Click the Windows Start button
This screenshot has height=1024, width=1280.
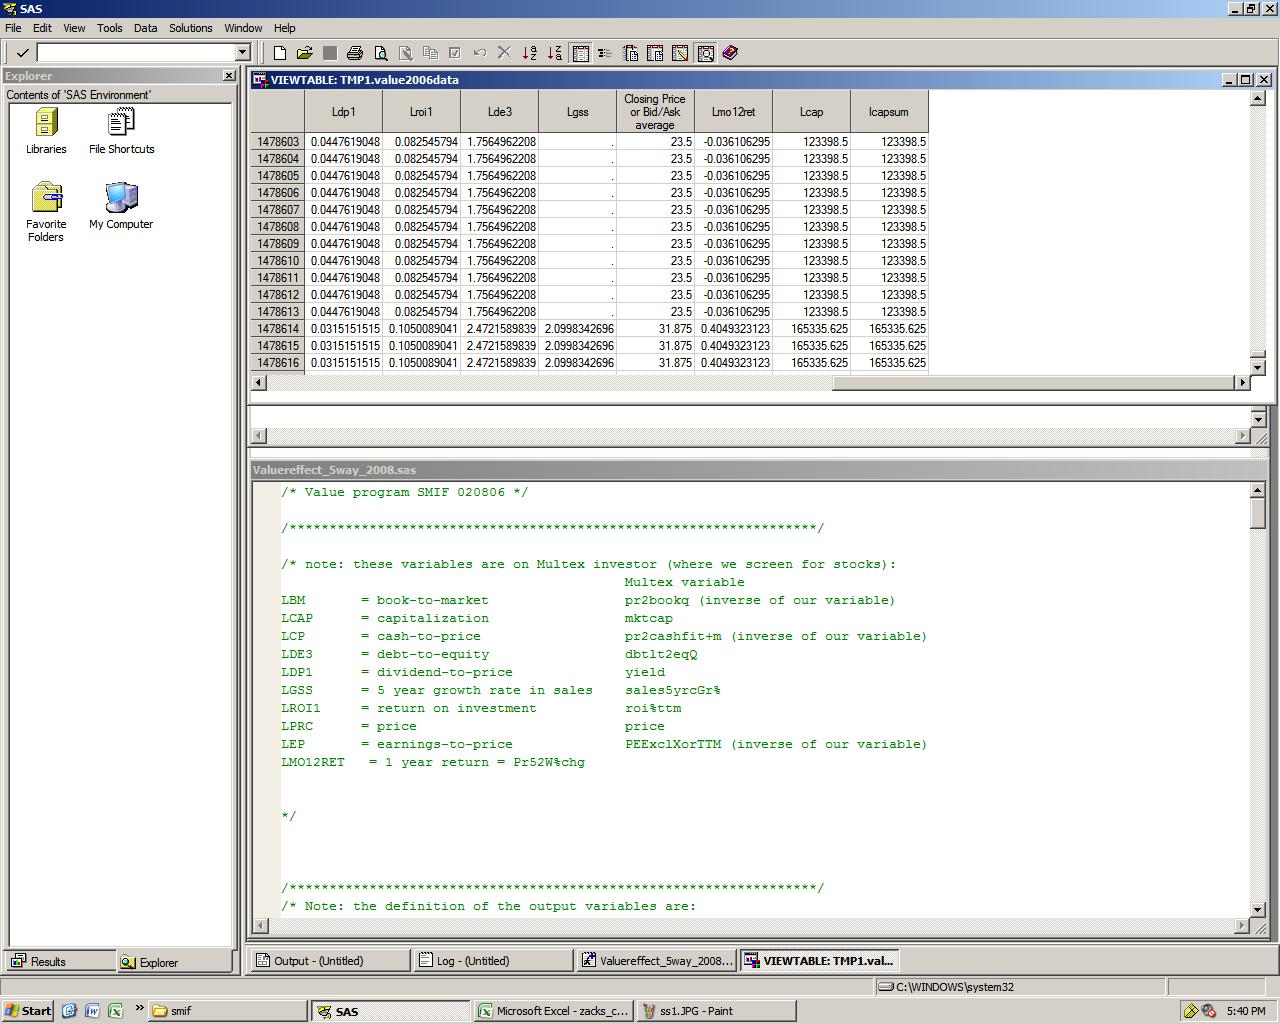click(x=27, y=1011)
